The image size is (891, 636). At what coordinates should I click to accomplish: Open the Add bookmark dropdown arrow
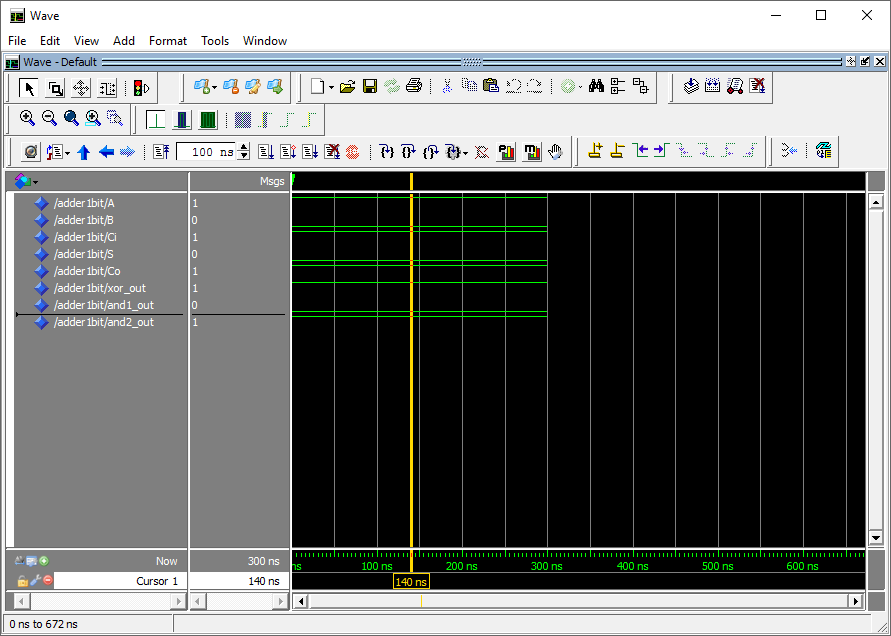point(214,88)
